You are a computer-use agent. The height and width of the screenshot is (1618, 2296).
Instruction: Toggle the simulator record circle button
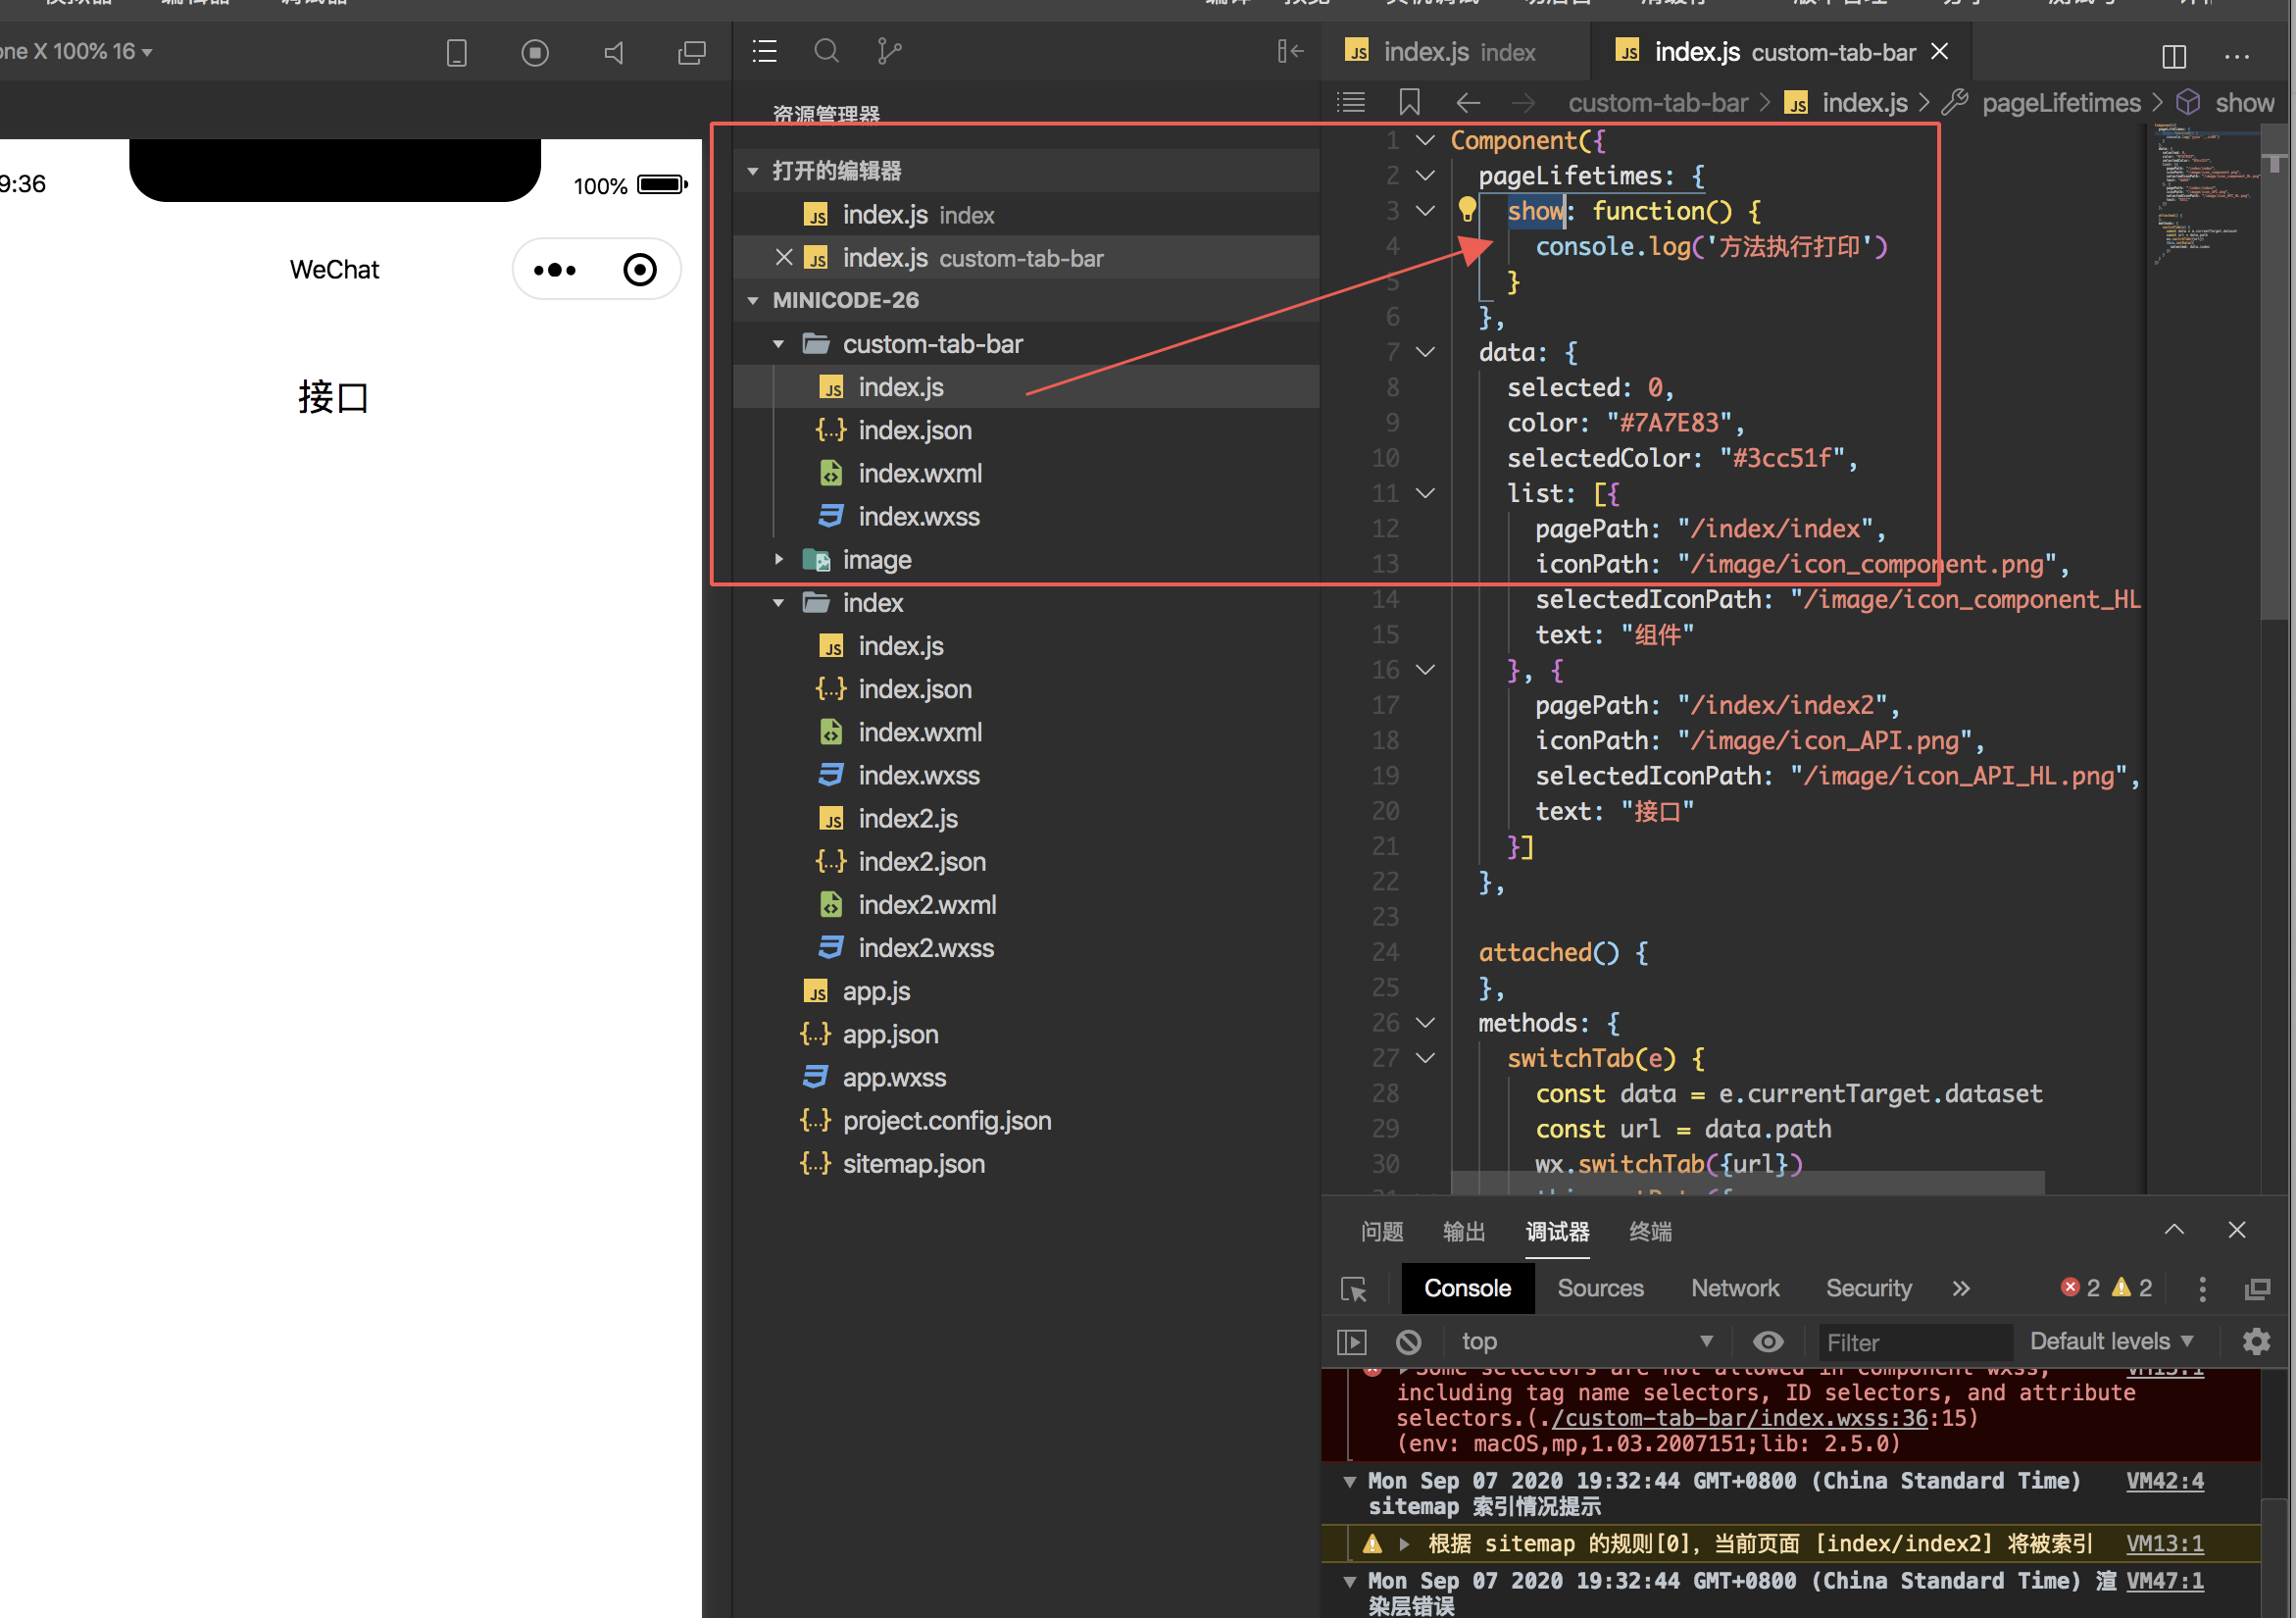coord(535,52)
